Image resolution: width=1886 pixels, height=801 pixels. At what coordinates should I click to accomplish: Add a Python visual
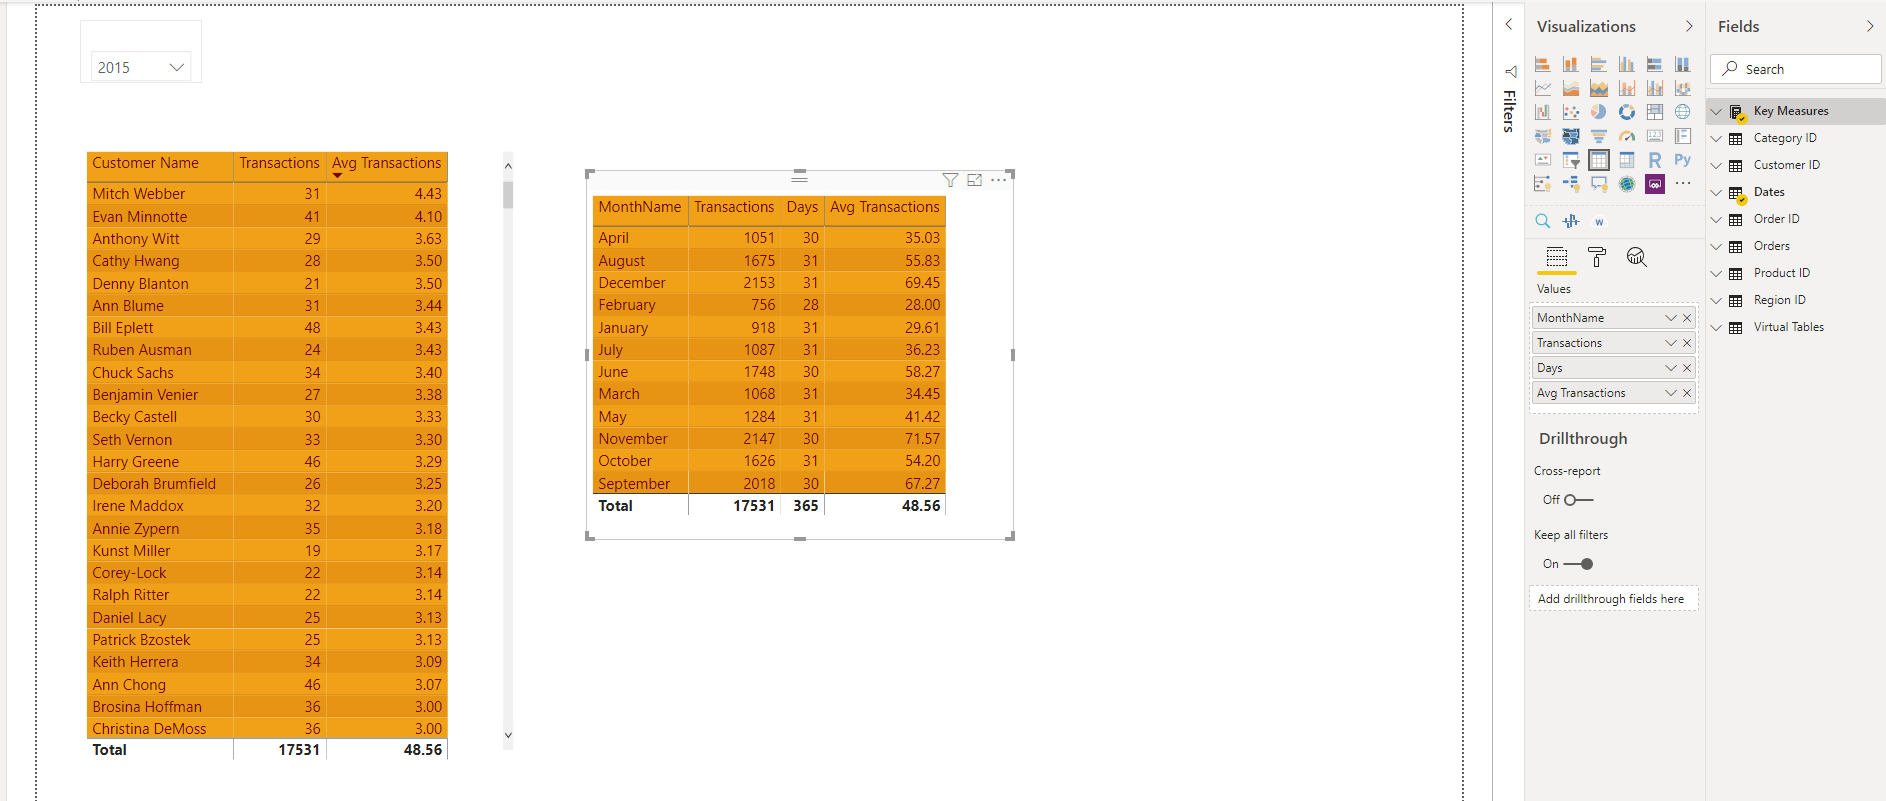[x=1683, y=160]
